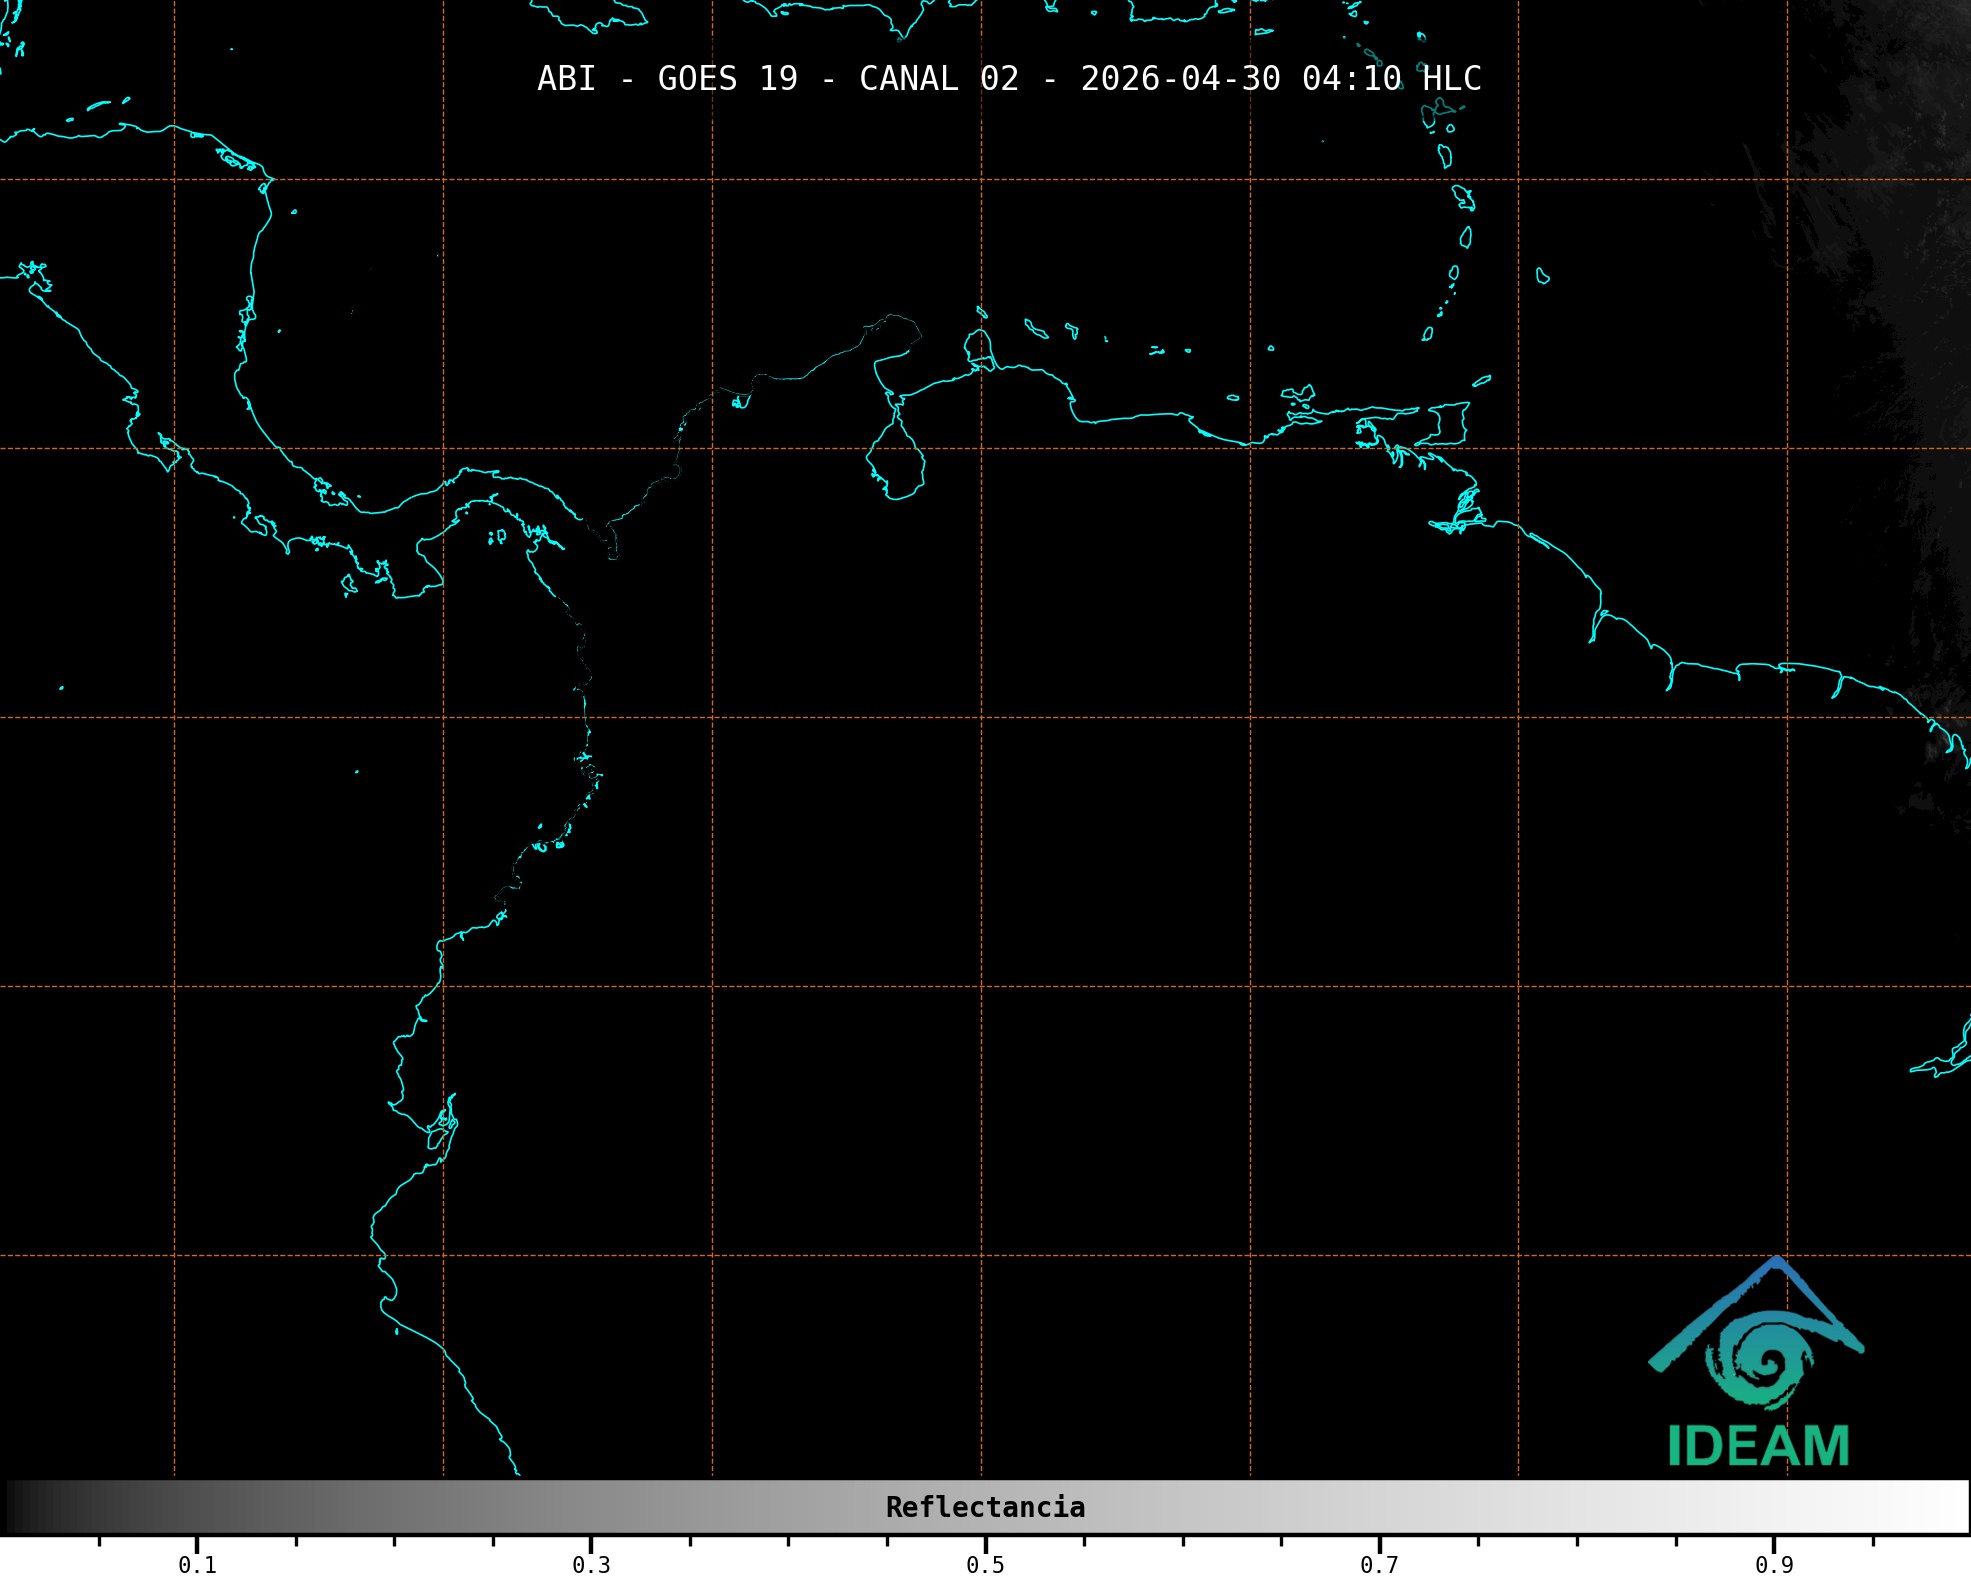
Task: Click the image title text with GOES 19
Action: pyautogui.click(x=1008, y=79)
